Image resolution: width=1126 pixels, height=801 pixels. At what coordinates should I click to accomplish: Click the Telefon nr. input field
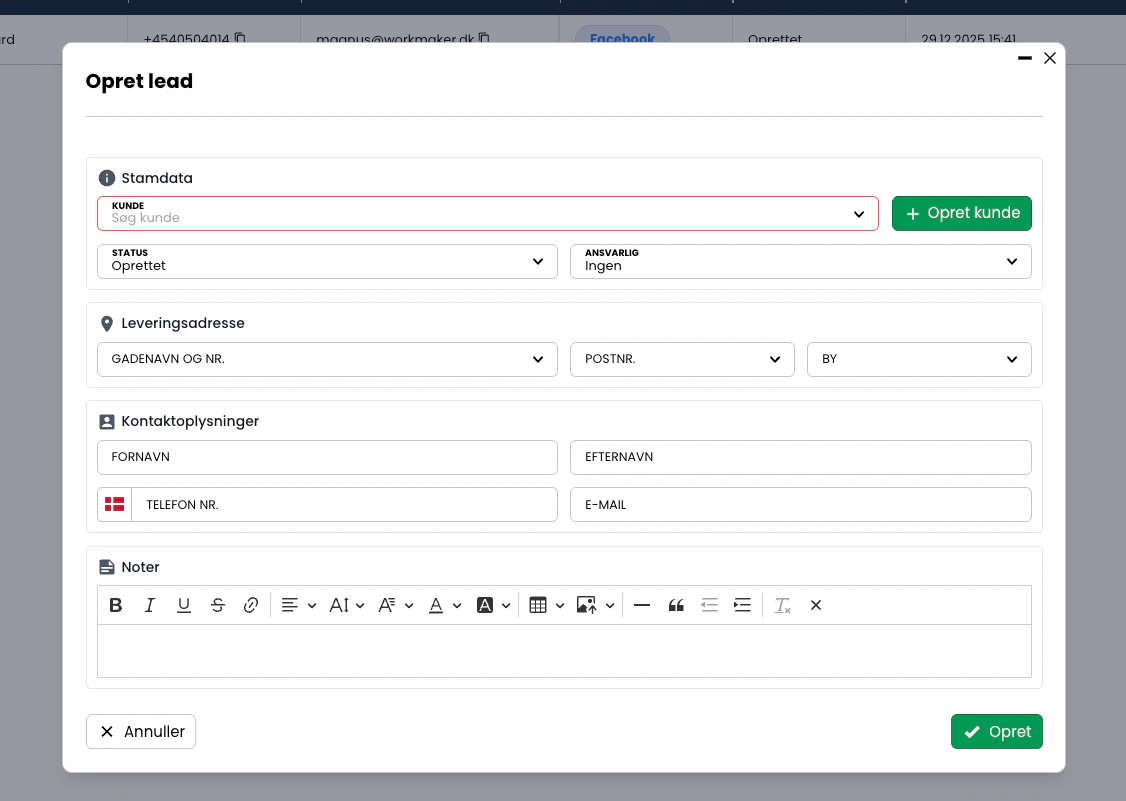pos(345,504)
